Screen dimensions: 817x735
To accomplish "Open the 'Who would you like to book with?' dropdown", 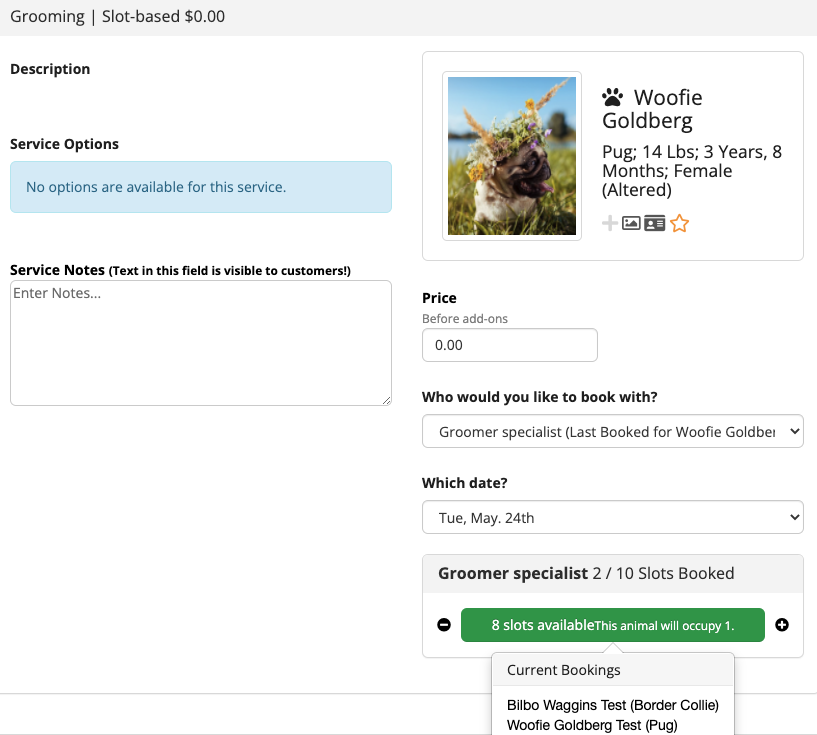I will tap(613, 431).
